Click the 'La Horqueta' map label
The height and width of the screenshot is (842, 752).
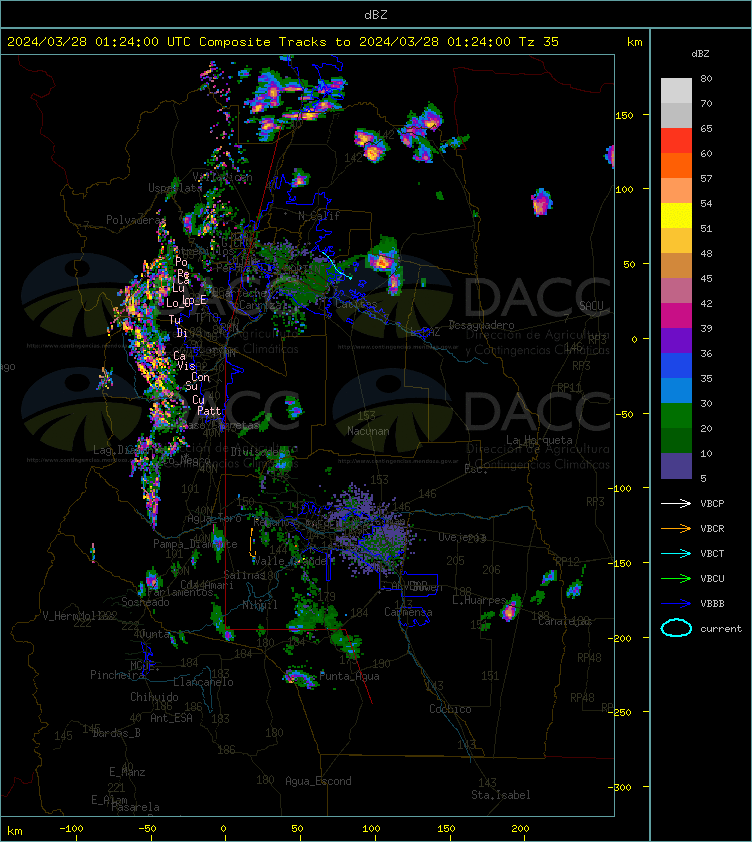coord(539,440)
